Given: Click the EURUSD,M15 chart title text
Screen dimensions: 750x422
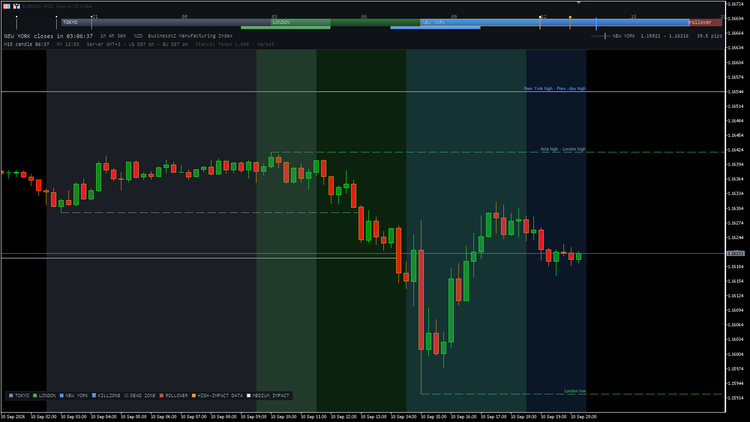Looking at the screenshot, I should coord(57,6).
